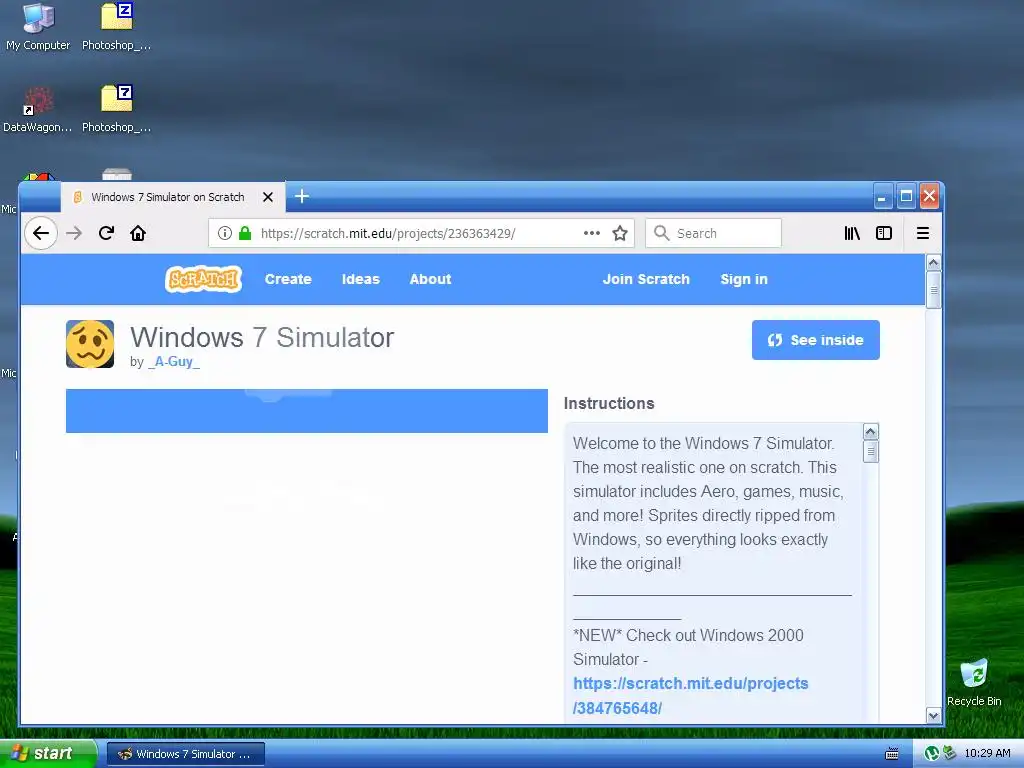Viewport: 1024px width, 768px height.
Task: Open a new browser tab
Action: [x=302, y=196]
